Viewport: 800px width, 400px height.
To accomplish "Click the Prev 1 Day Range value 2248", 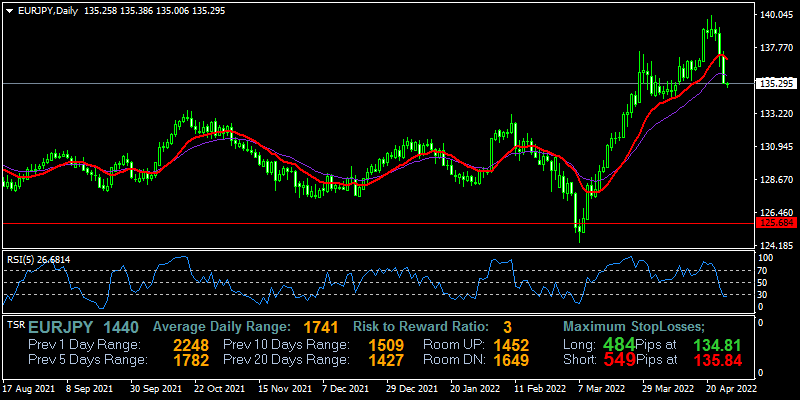I will click(191, 344).
